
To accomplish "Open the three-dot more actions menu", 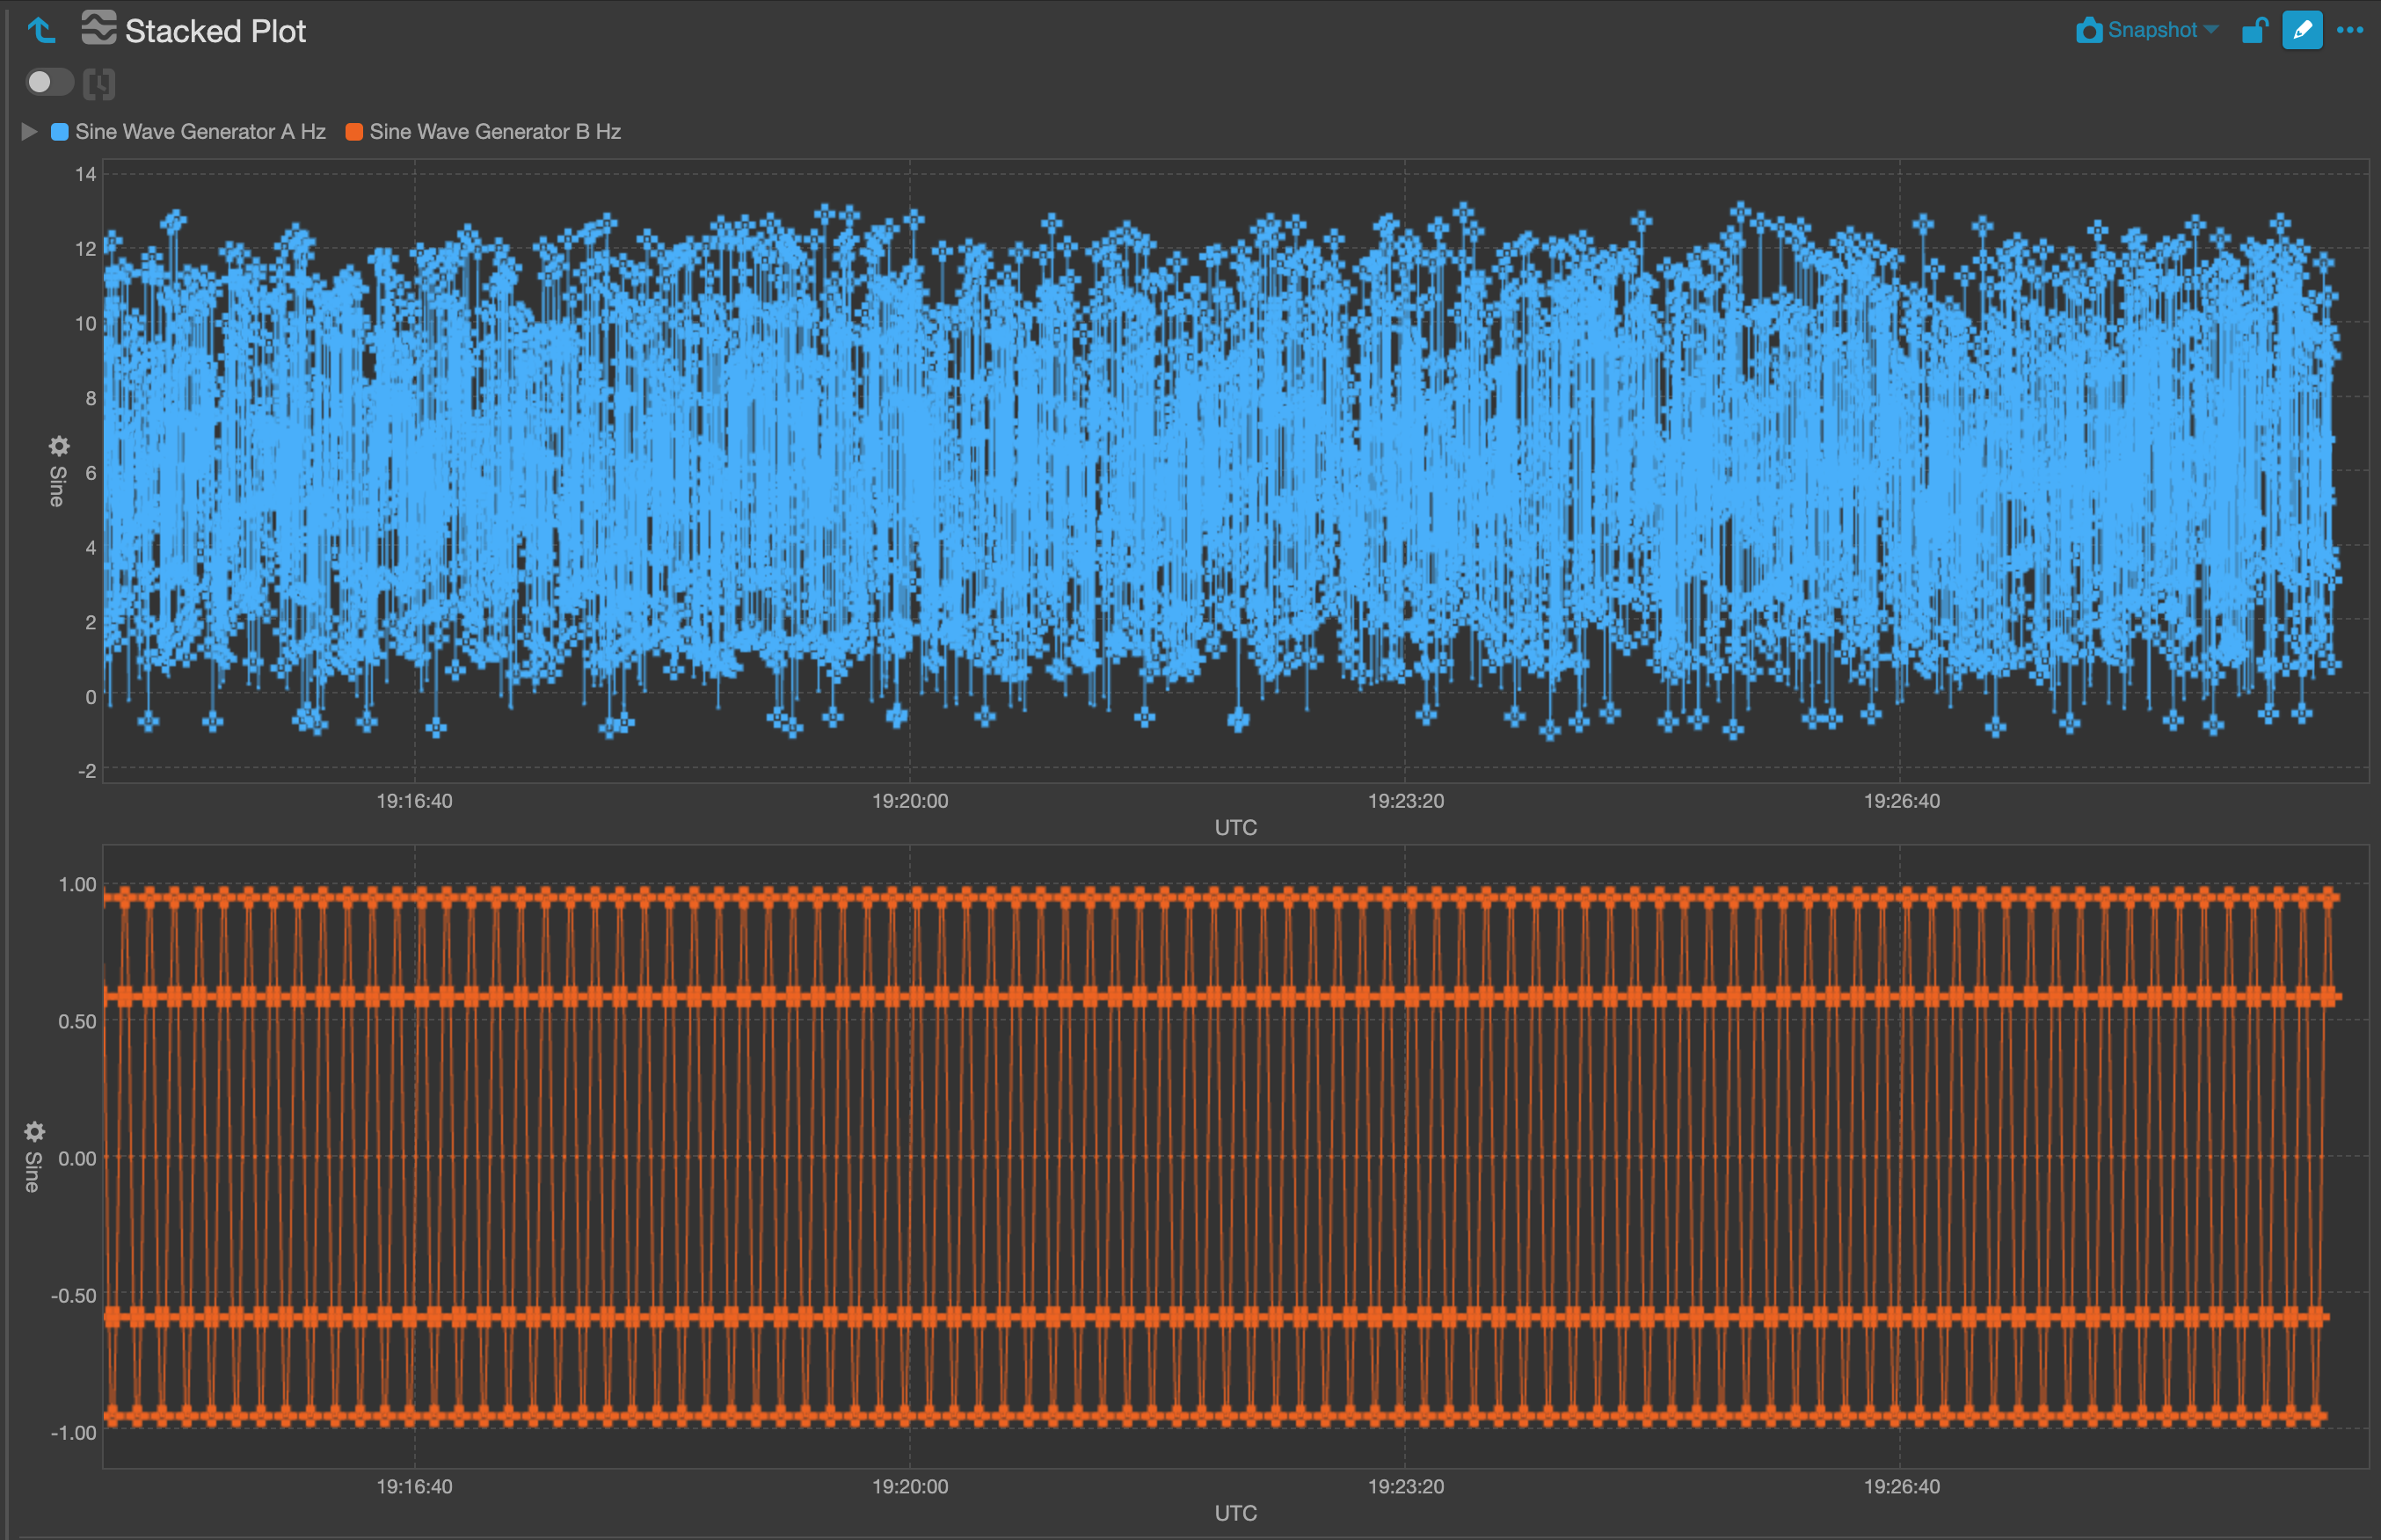I will pyautogui.click(x=2349, y=30).
